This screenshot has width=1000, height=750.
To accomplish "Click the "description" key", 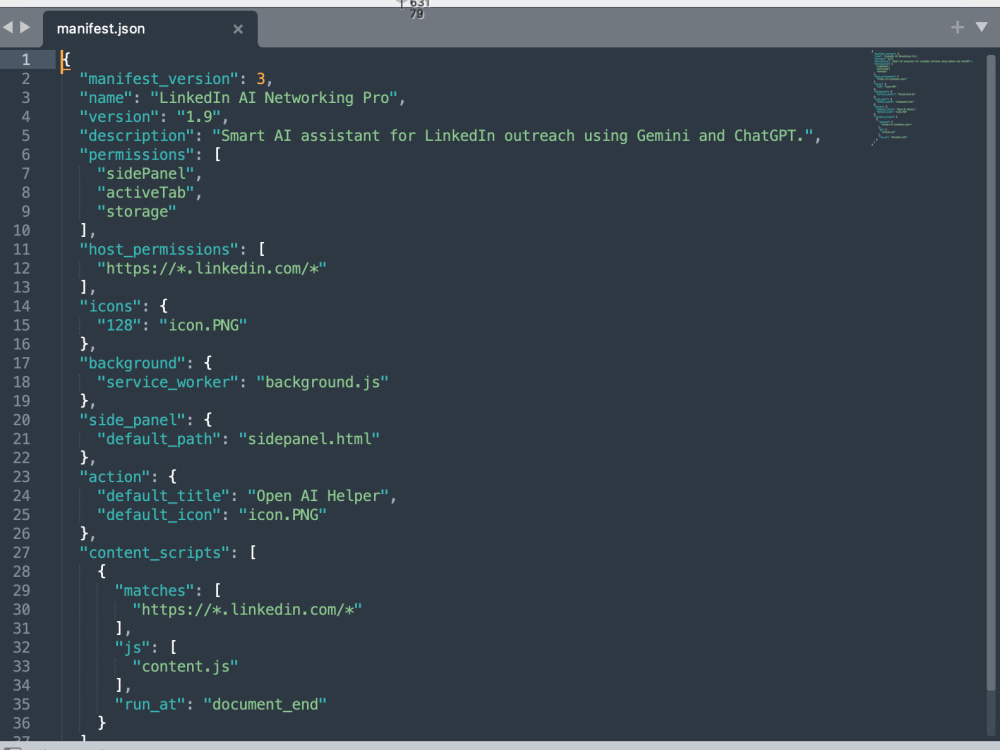I will click(x=137, y=136).
